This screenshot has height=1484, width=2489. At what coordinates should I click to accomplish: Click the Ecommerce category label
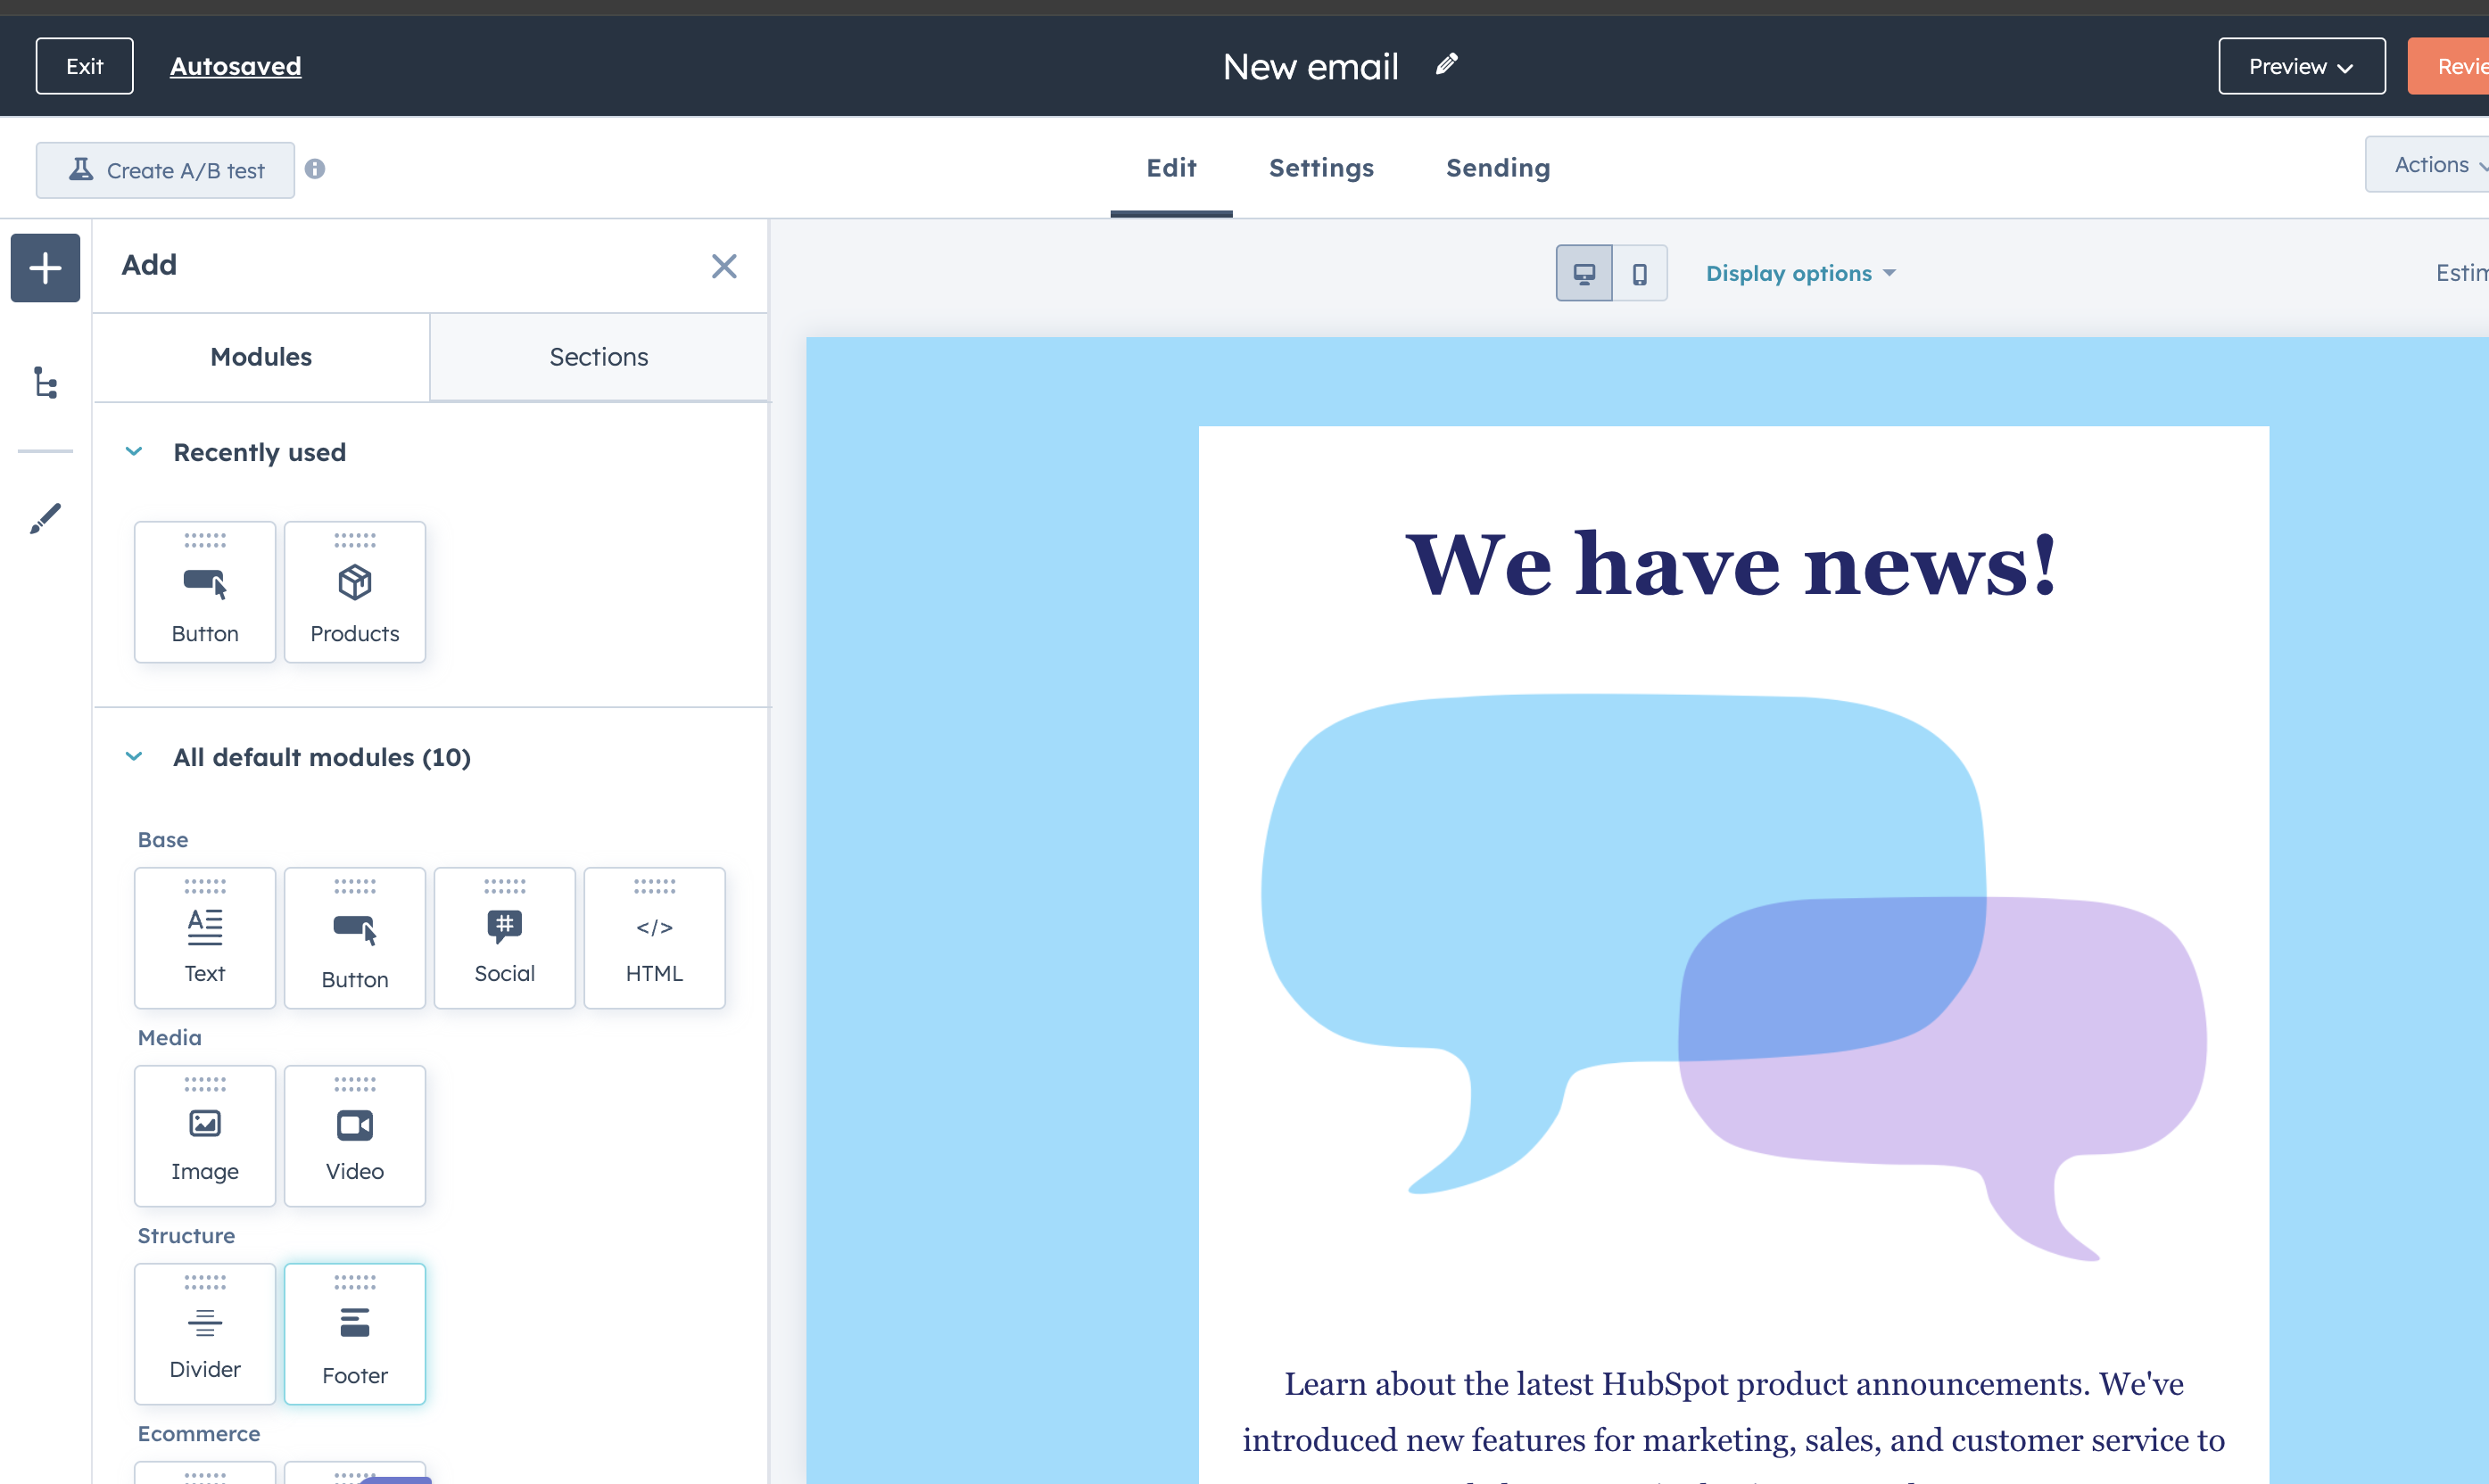(x=198, y=1434)
